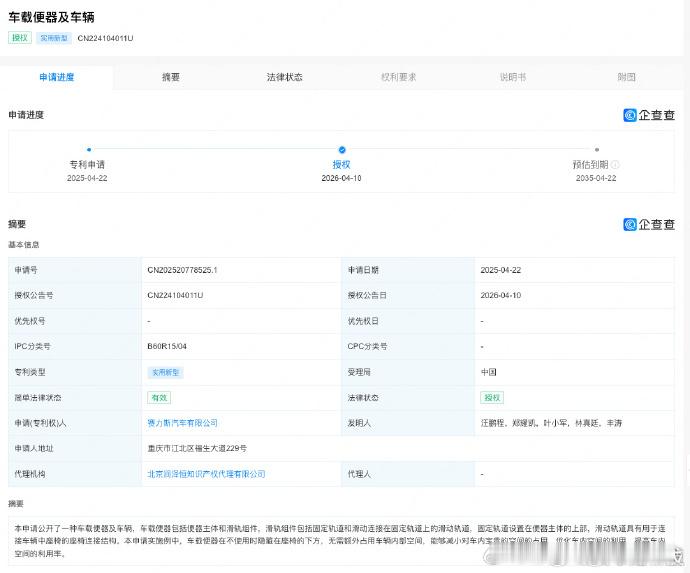
Task: Click the patent number CN224104011U under the title
Action: 100,38
